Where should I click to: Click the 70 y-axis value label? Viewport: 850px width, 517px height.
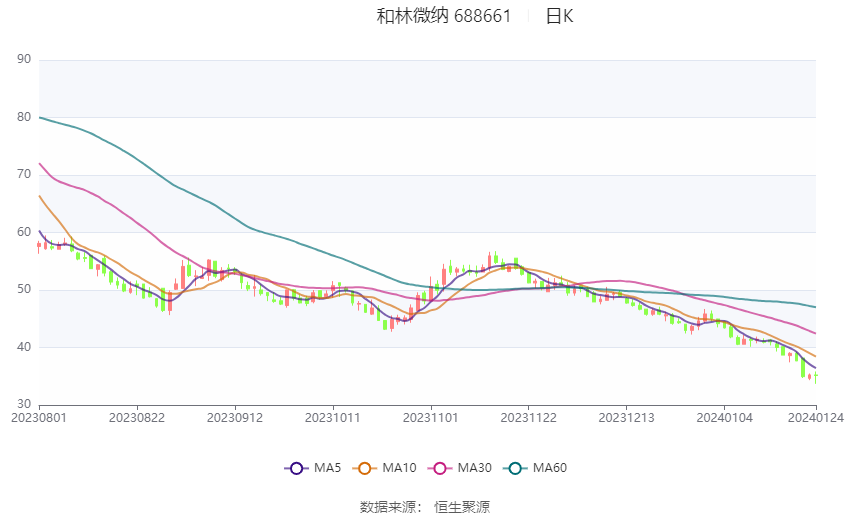pos(24,175)
